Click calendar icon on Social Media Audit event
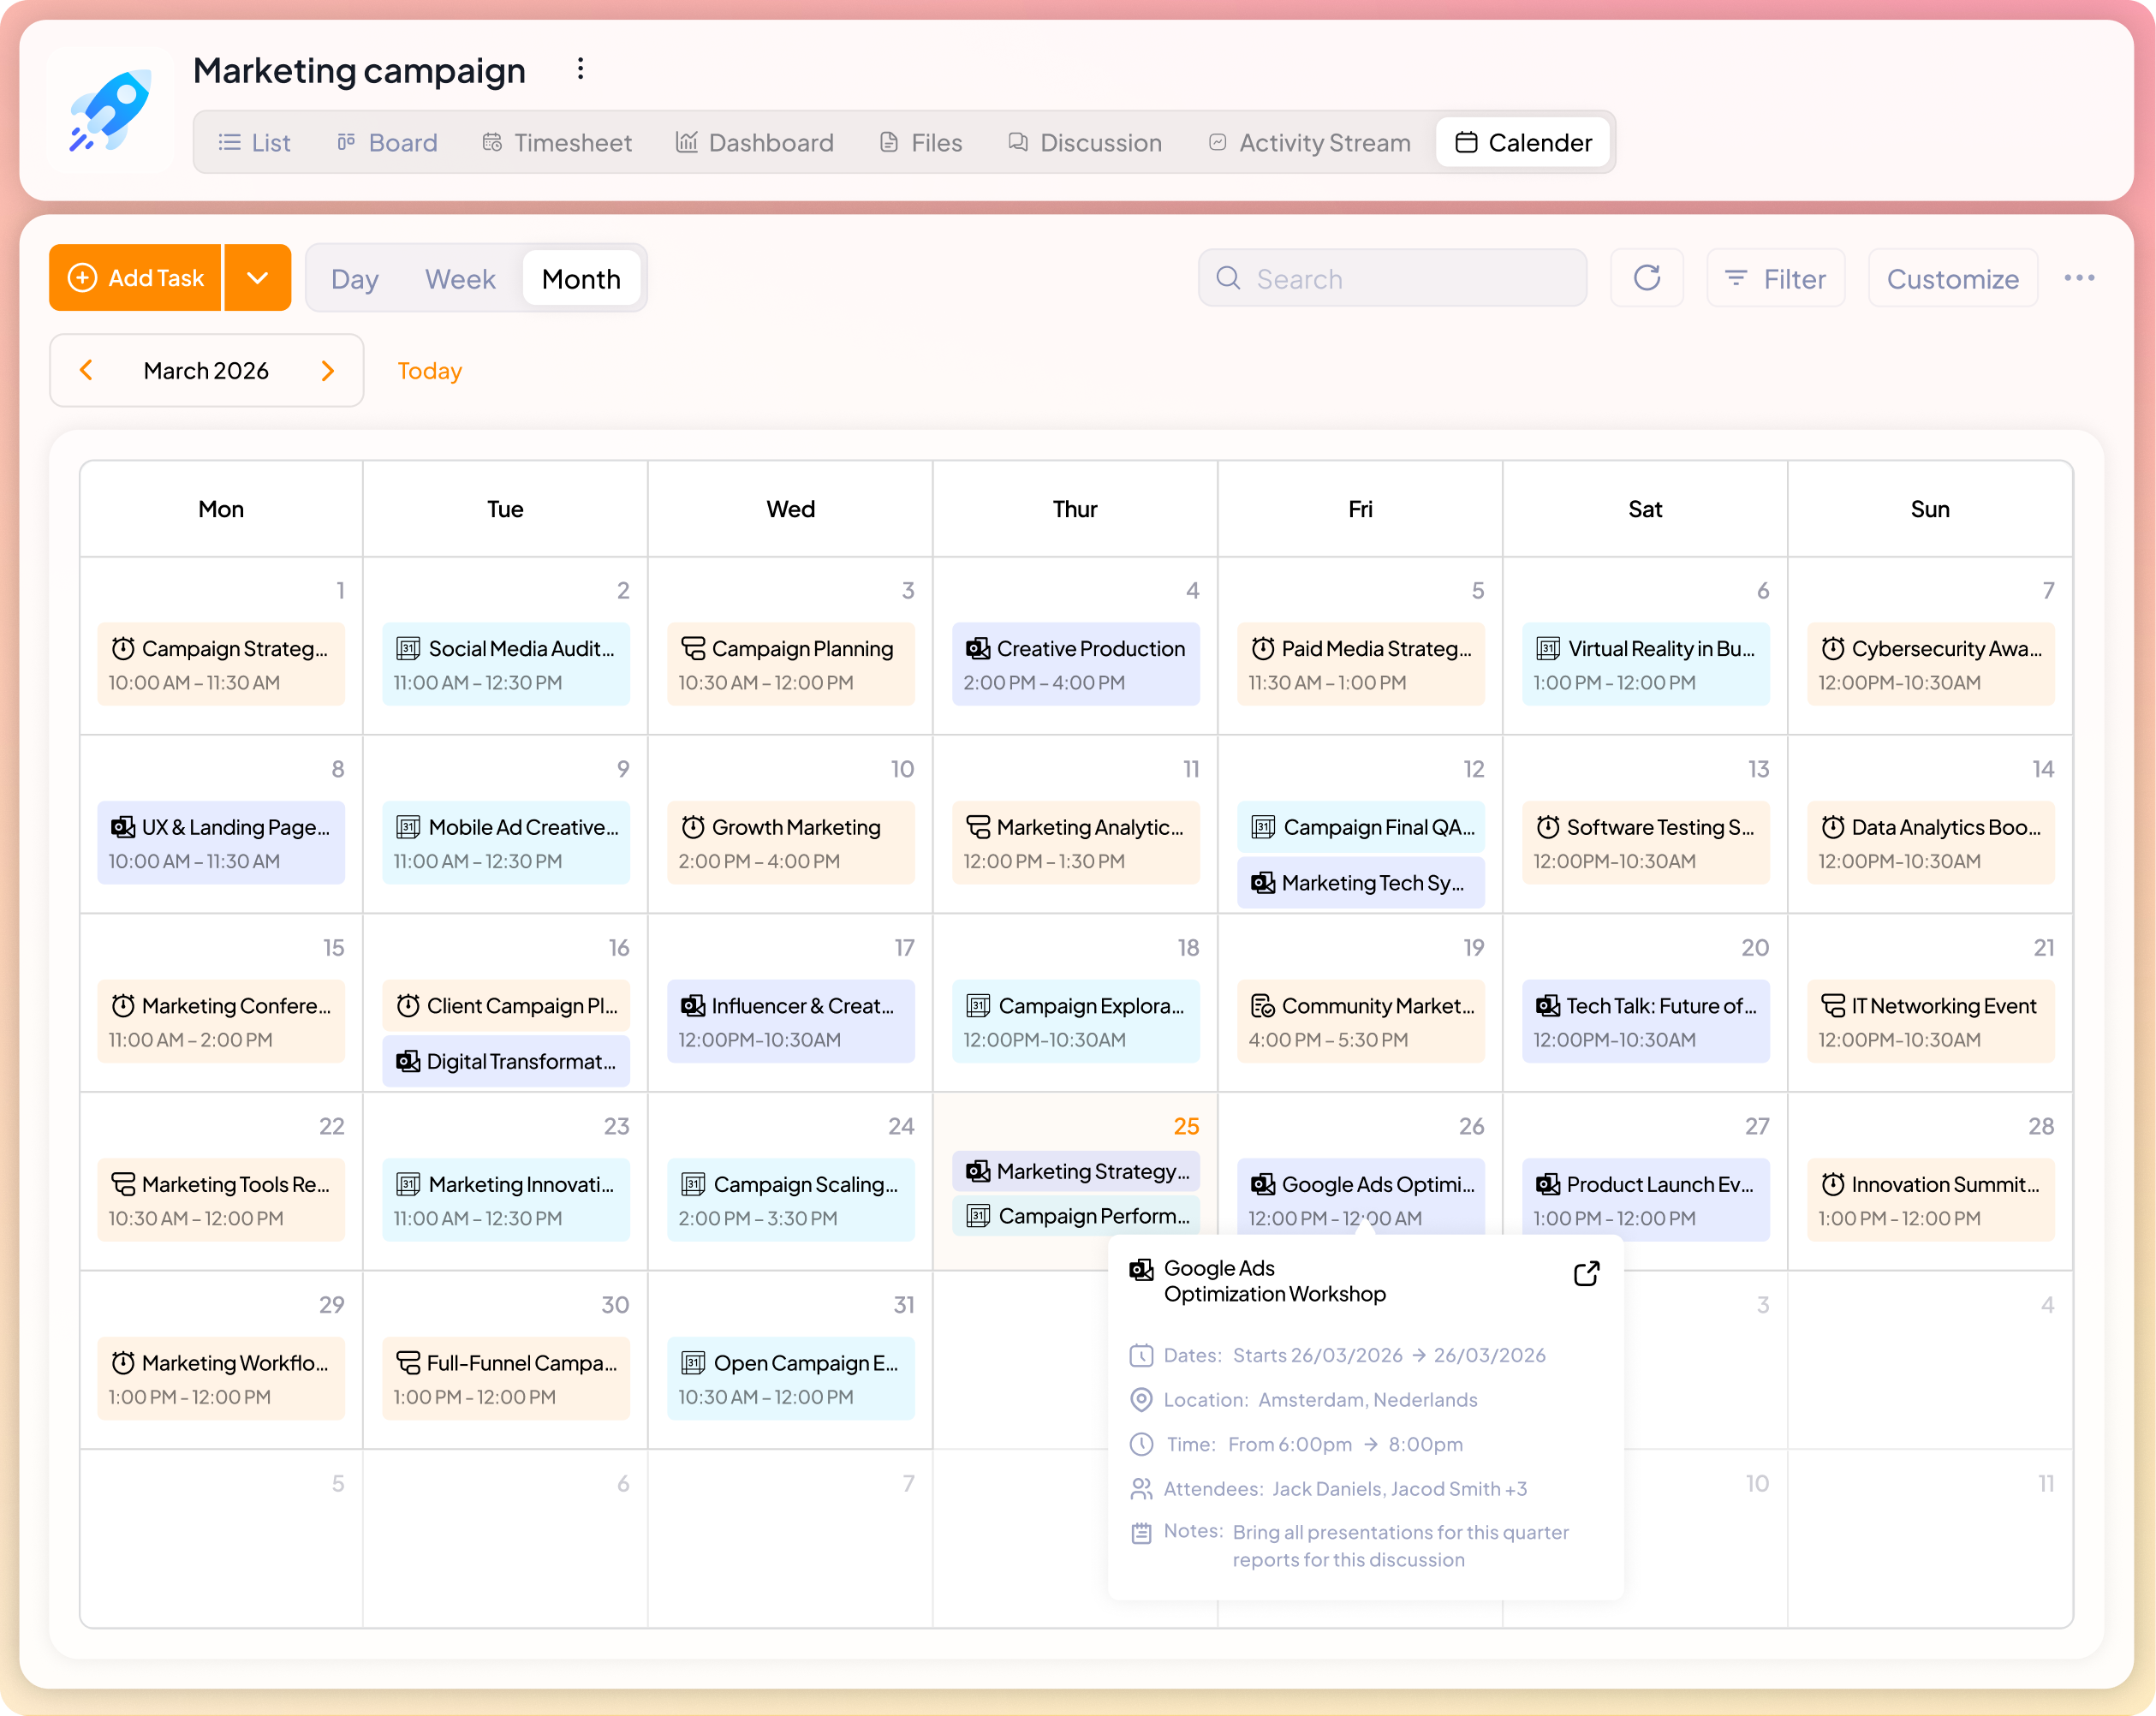Screen dimensions: 2156x1716 (x=408, y=648)
